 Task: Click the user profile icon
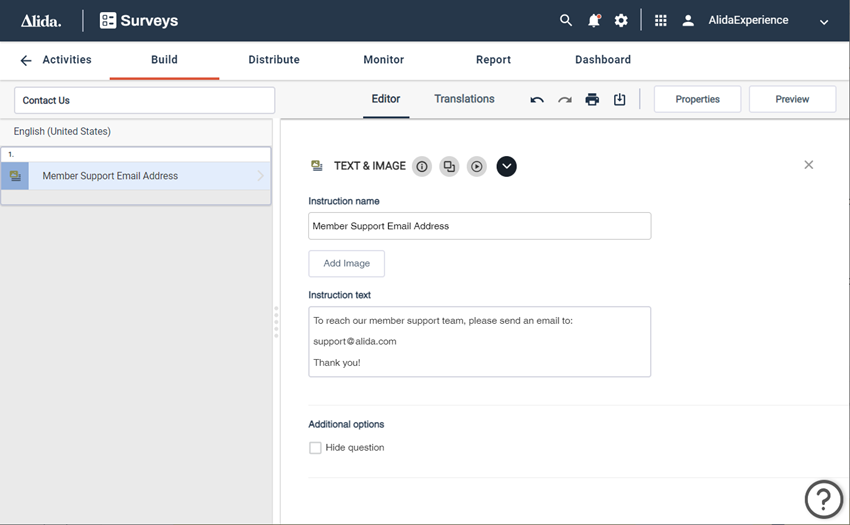pos(688,21)
